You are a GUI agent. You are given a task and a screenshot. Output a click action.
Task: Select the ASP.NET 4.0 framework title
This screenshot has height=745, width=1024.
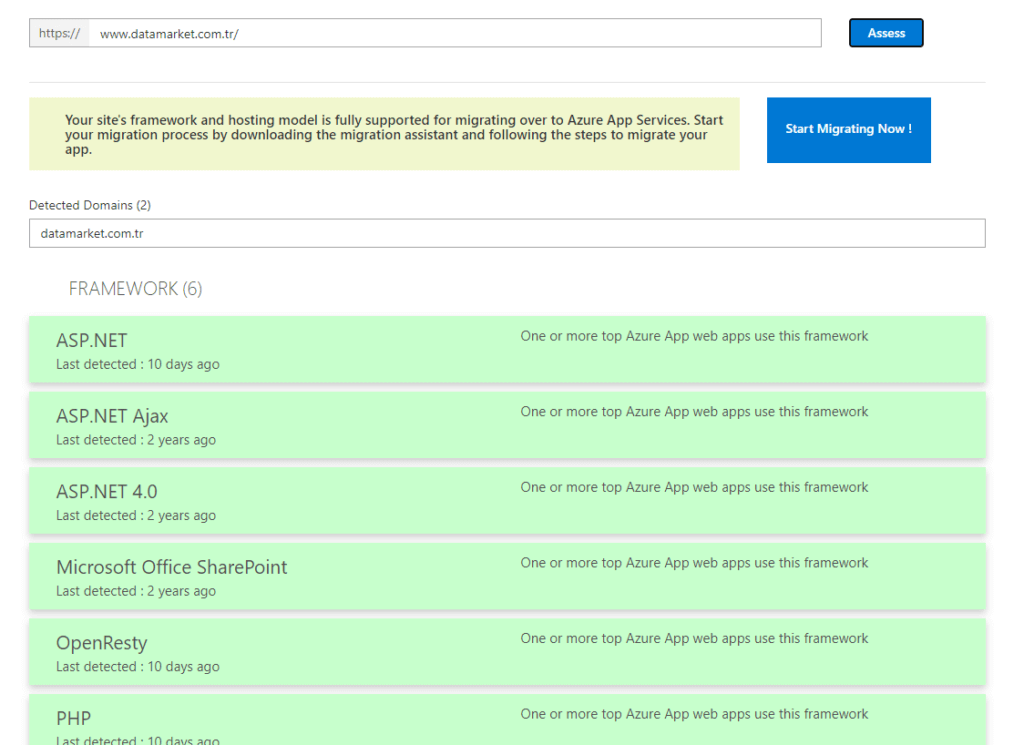tap(106, 492)
